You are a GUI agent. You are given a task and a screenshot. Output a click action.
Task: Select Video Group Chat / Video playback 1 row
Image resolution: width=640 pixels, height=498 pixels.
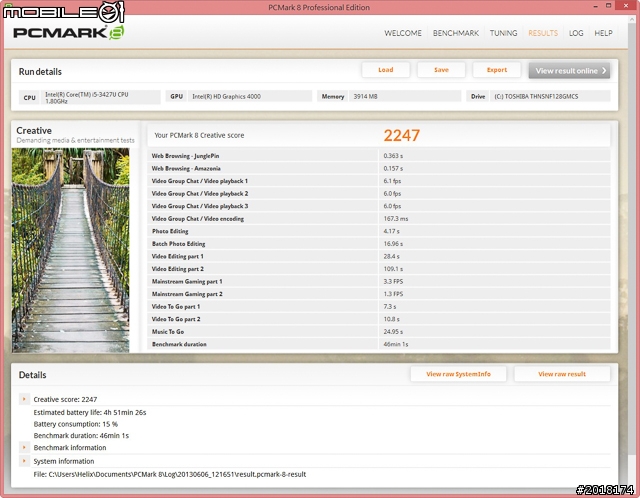(x=378, y=181)
